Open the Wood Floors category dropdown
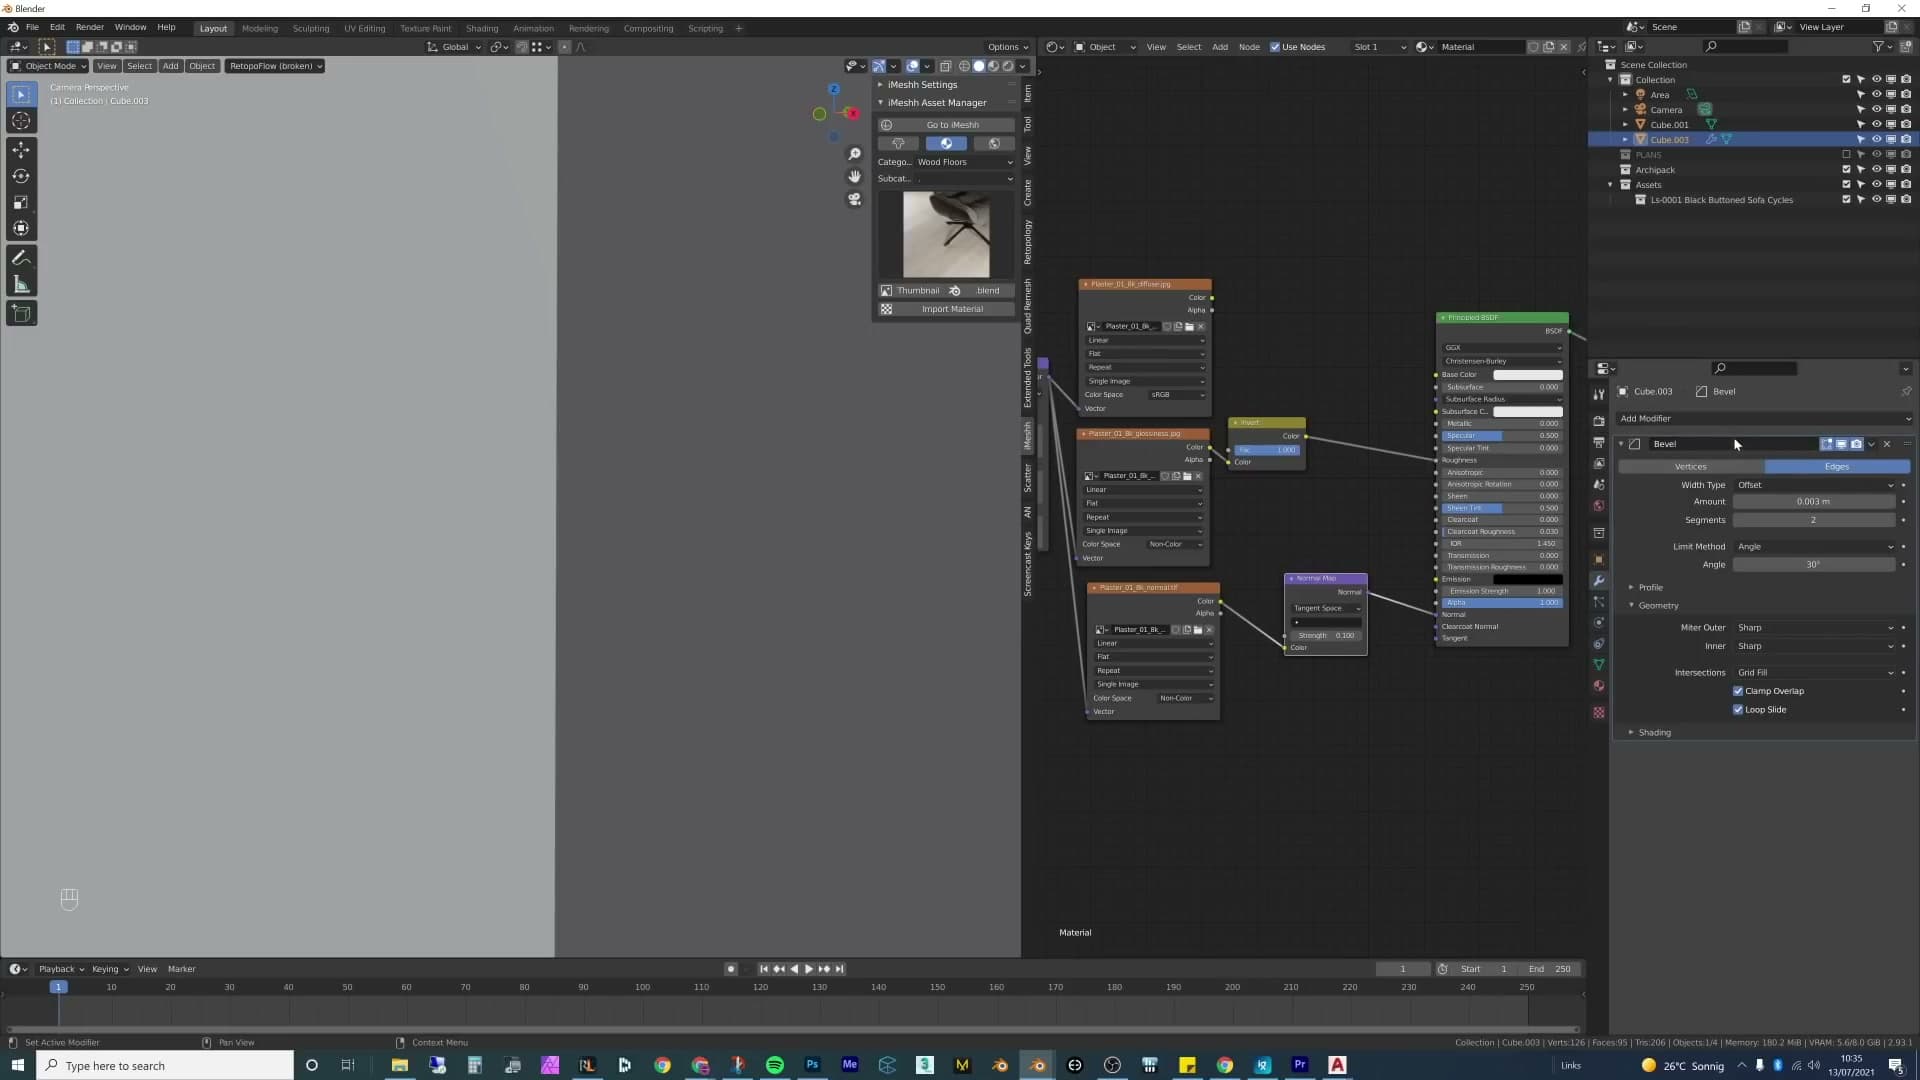Image resolution: width=1920 pixels, height=1080 pixels. tap(964, 162)
